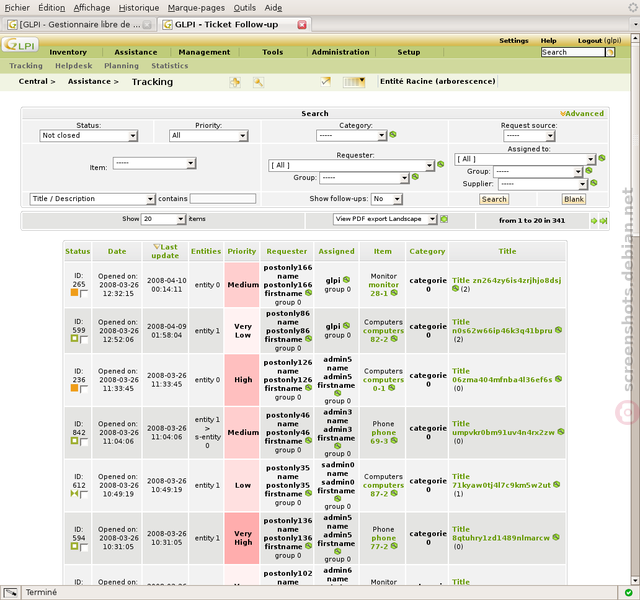Open the Item dropdown
Image resolution: width=640 pixels, height=600 pixels.
154,163
